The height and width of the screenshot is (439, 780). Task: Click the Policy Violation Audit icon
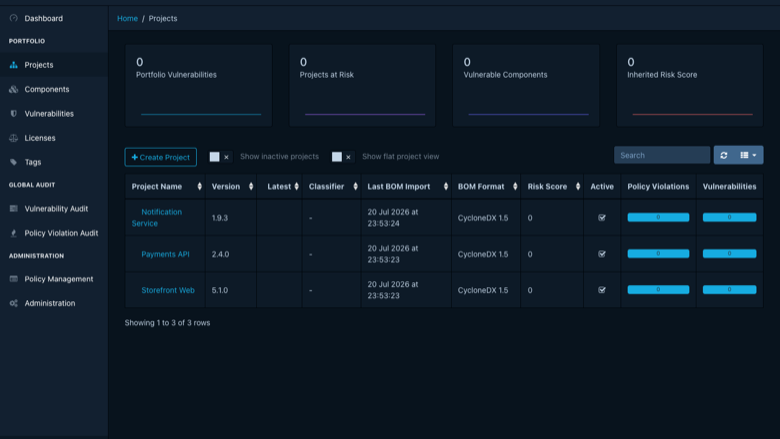13,233
